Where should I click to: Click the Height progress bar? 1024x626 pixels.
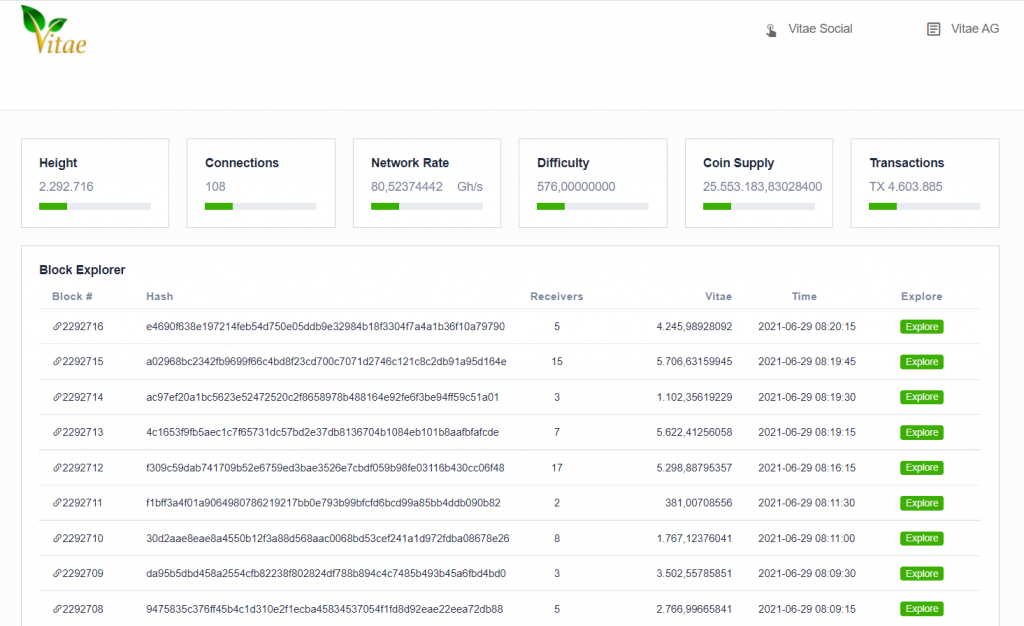pos(95,206)
